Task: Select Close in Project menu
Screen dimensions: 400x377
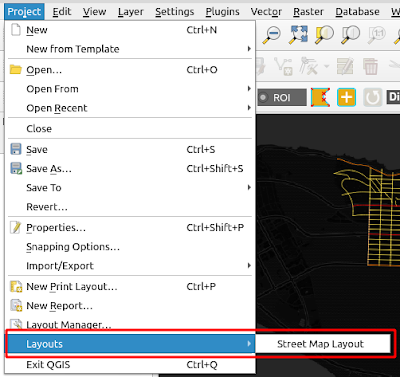Action: click(x=130, y=129)
